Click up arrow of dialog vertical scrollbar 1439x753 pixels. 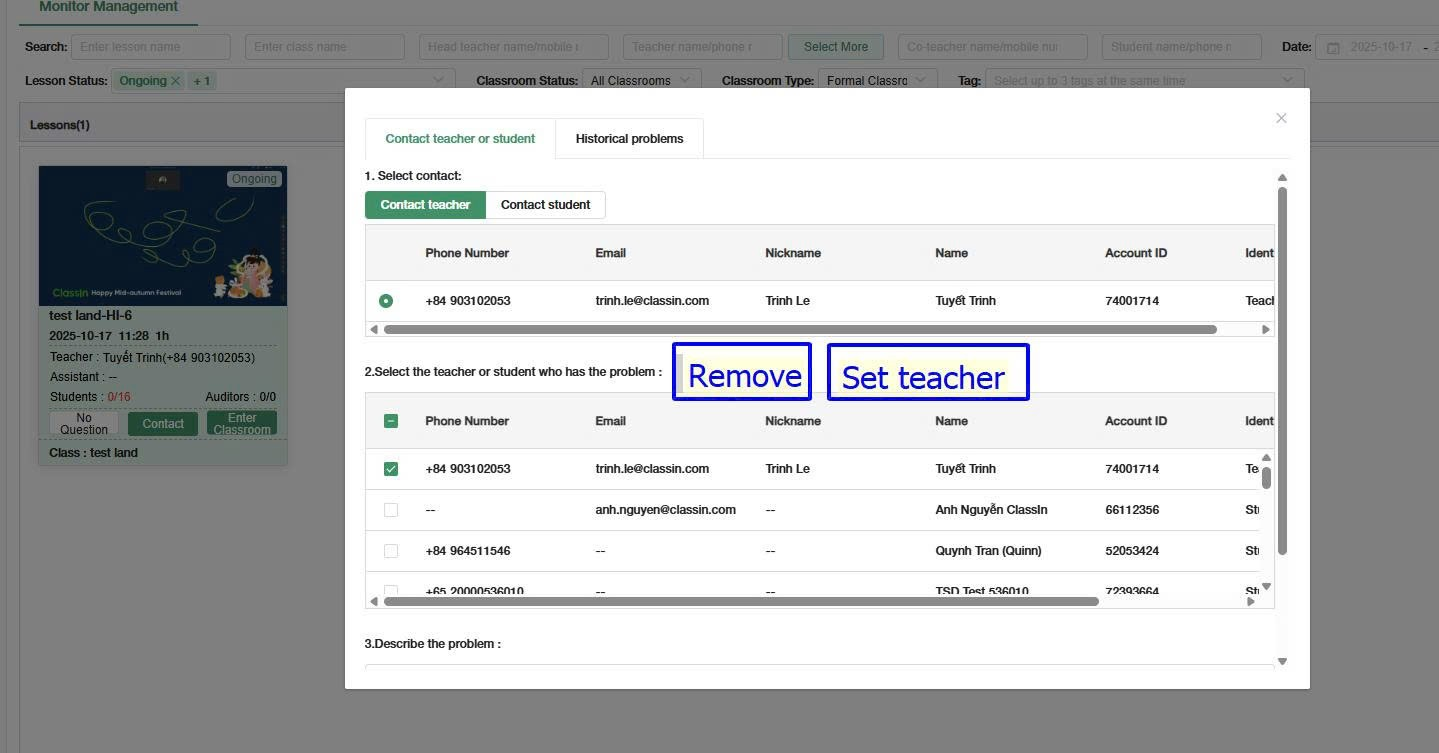(x=1282, y=178)
